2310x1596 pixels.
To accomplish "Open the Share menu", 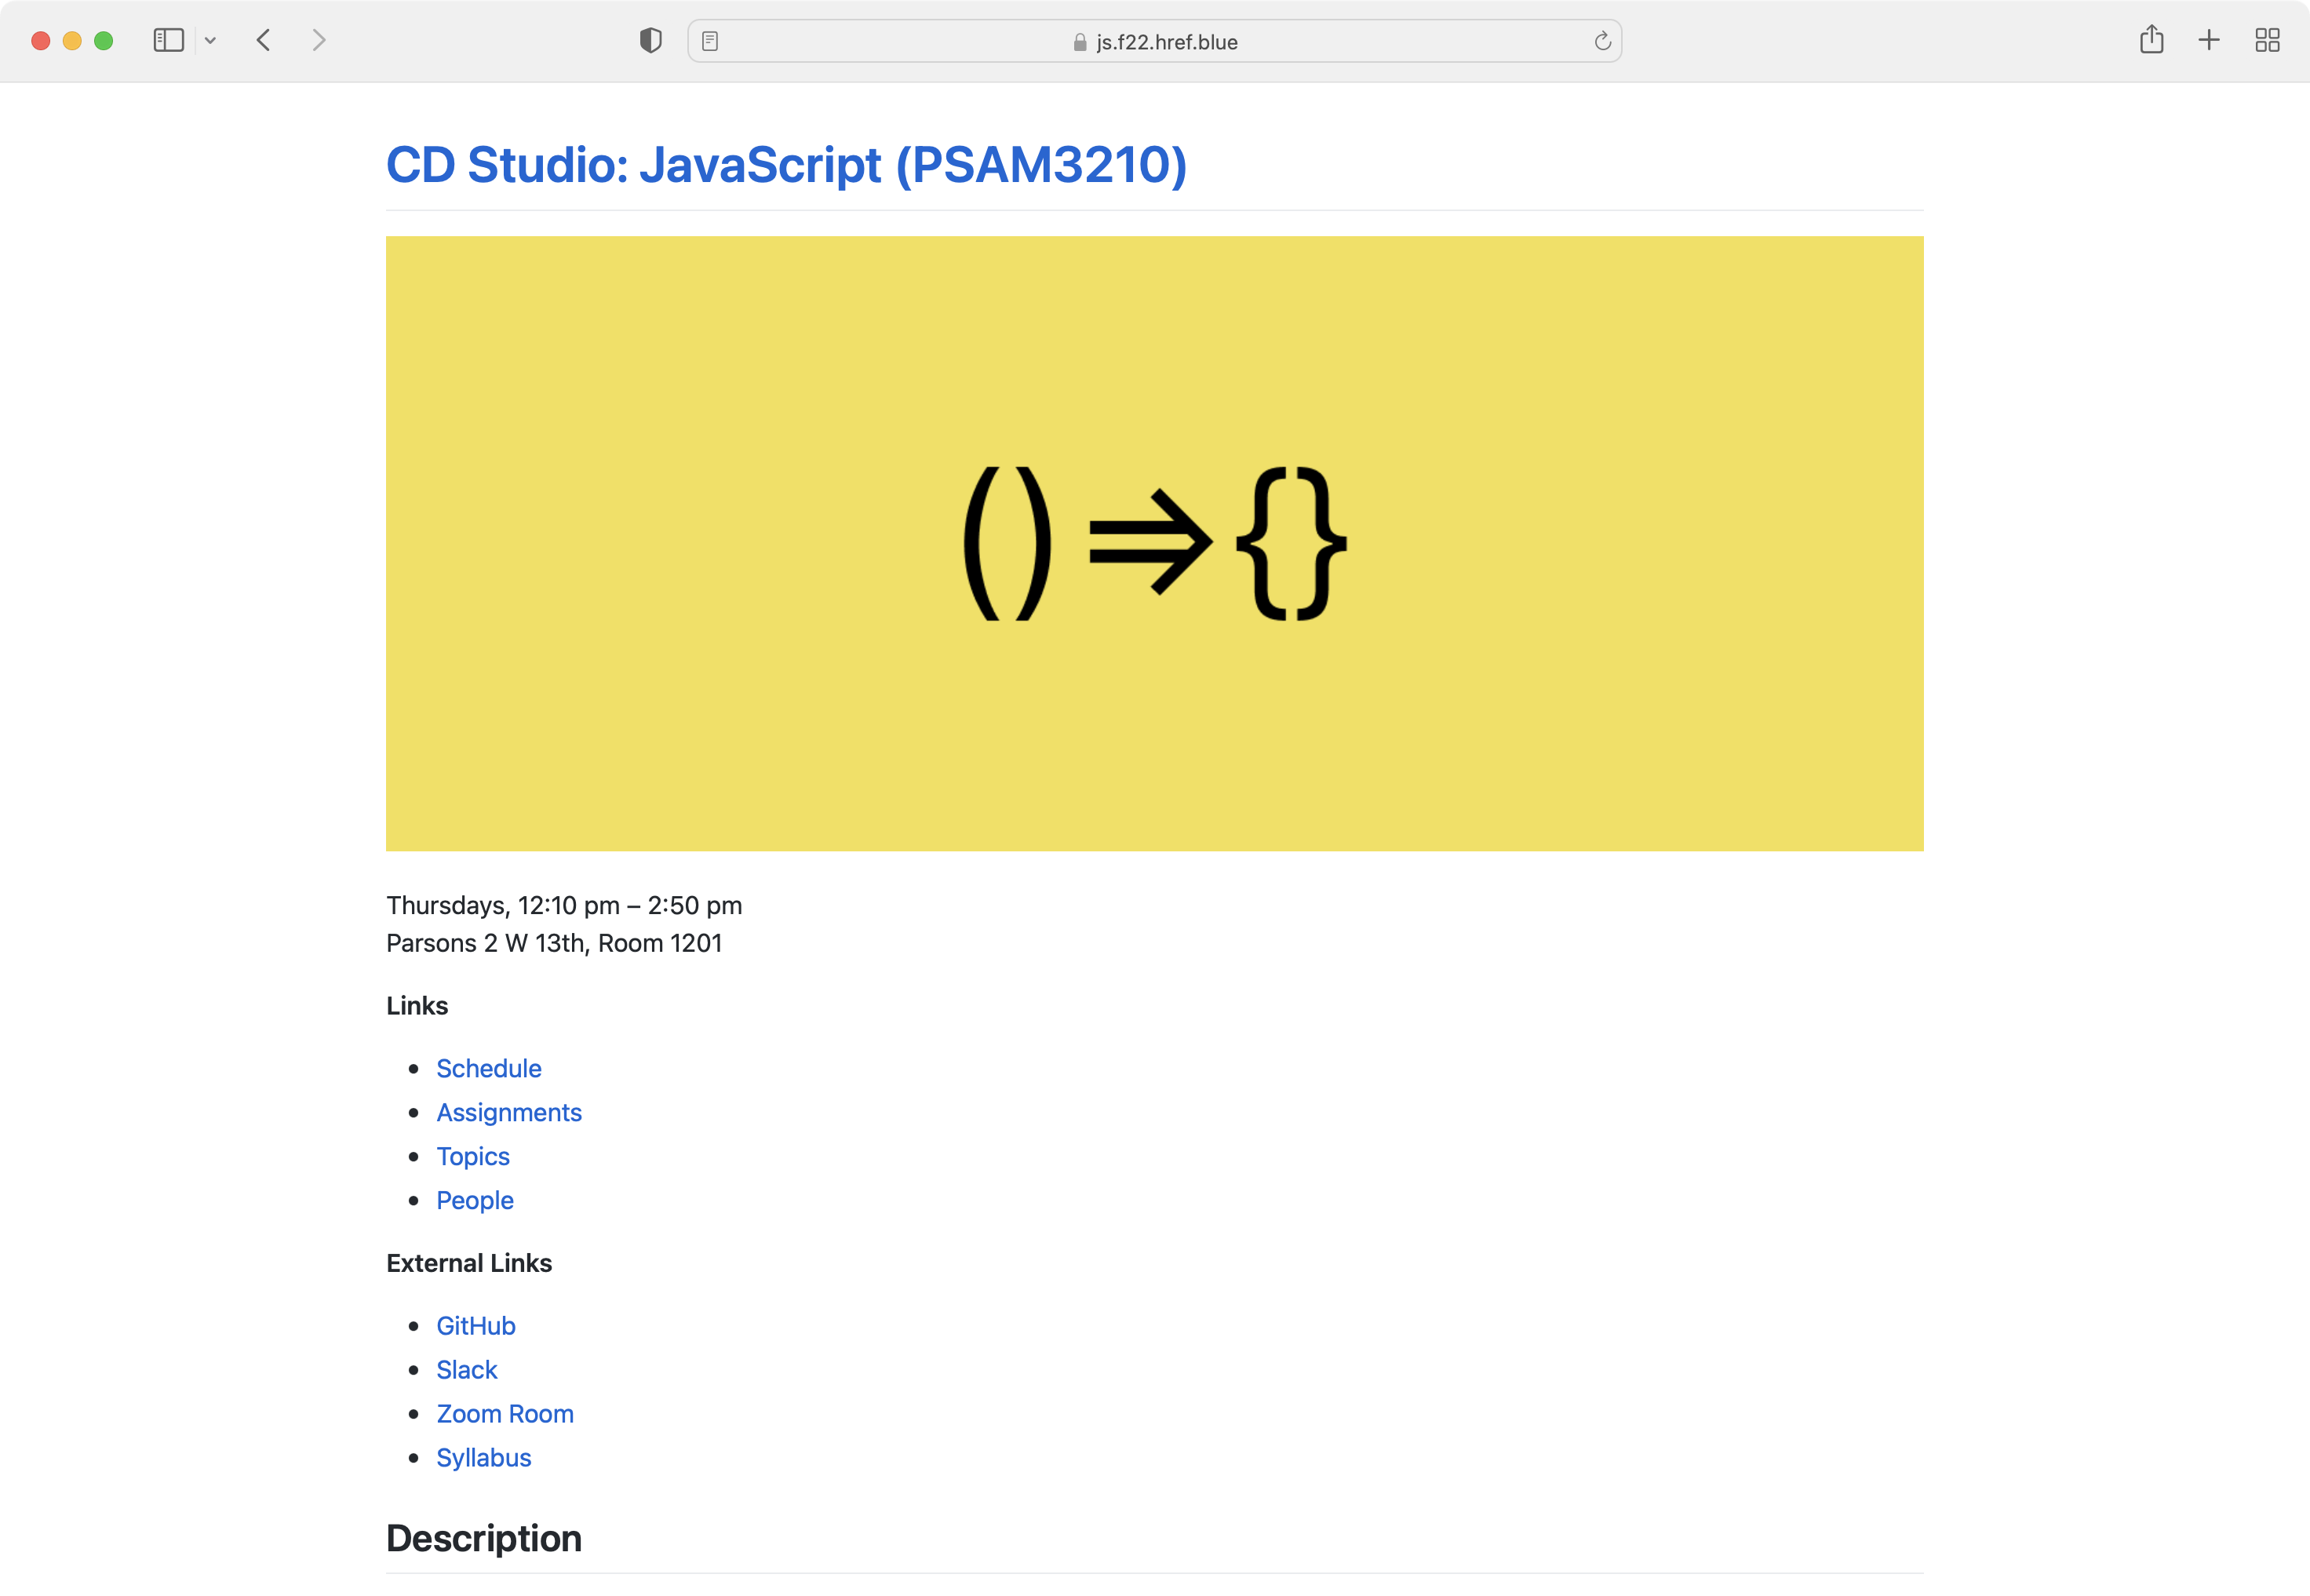I will click(2152, 41).
